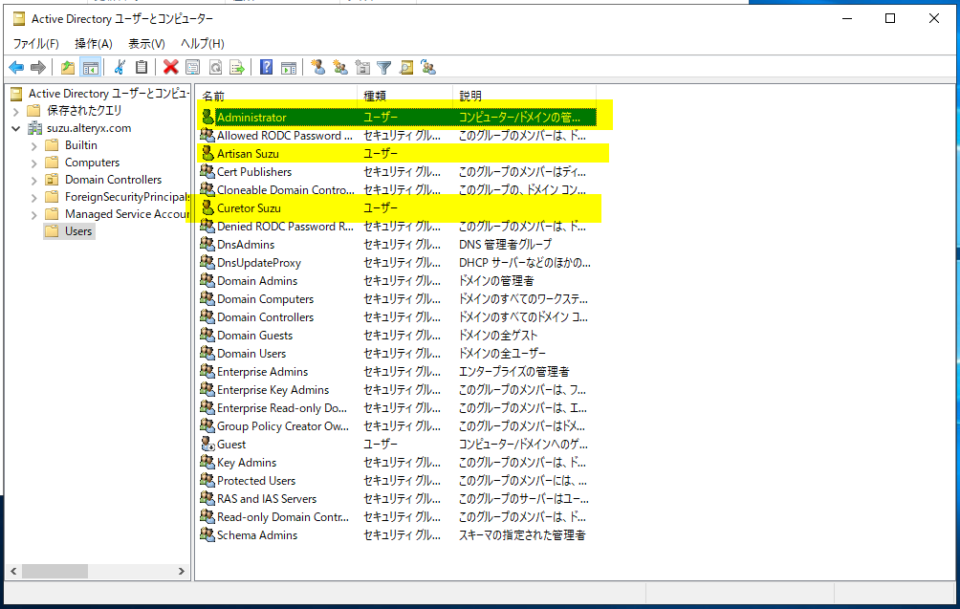Click the Forward navigation arrow
This screenshot has height=609, width=960.
pyautogui.click(x=37, y=67)
